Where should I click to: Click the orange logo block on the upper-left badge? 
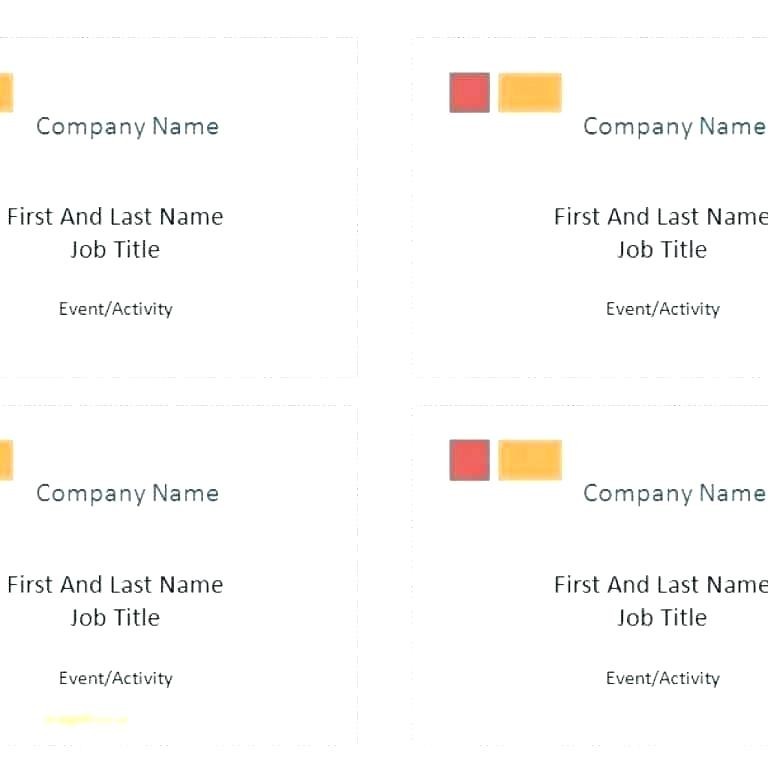tap(5, 92)
